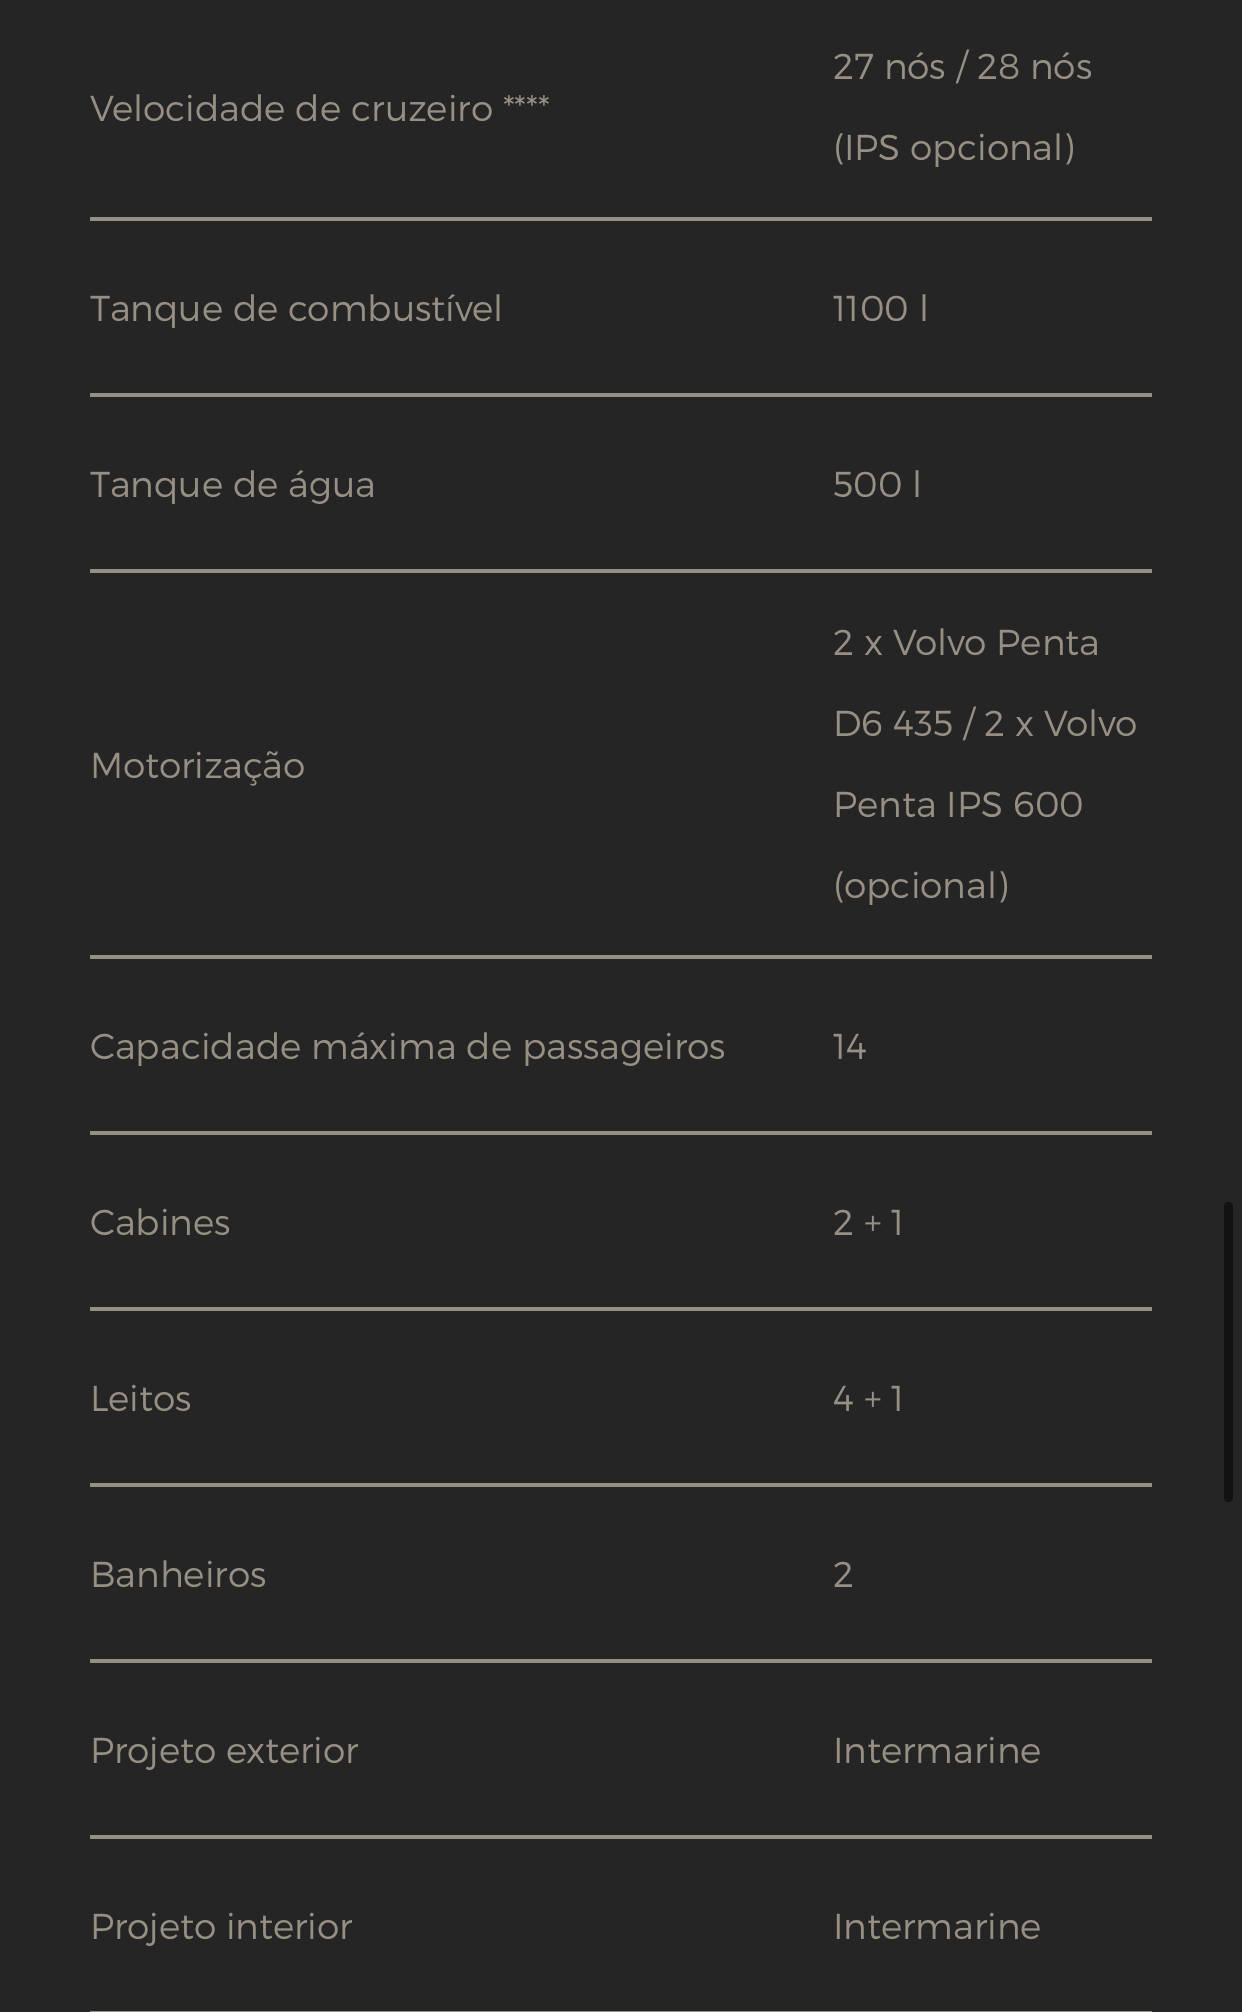
Task: Click "Capacidade máxima de passageiros" label
Action: click(407, 1047)
